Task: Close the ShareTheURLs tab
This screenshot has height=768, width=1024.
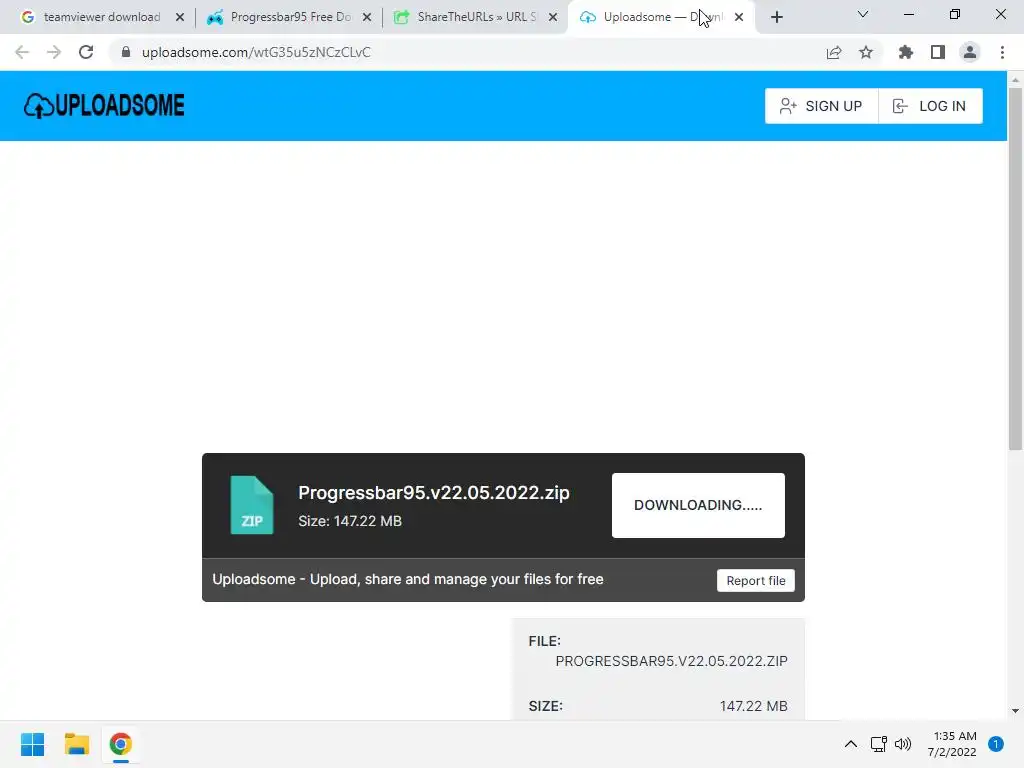Action: (553, 17)
